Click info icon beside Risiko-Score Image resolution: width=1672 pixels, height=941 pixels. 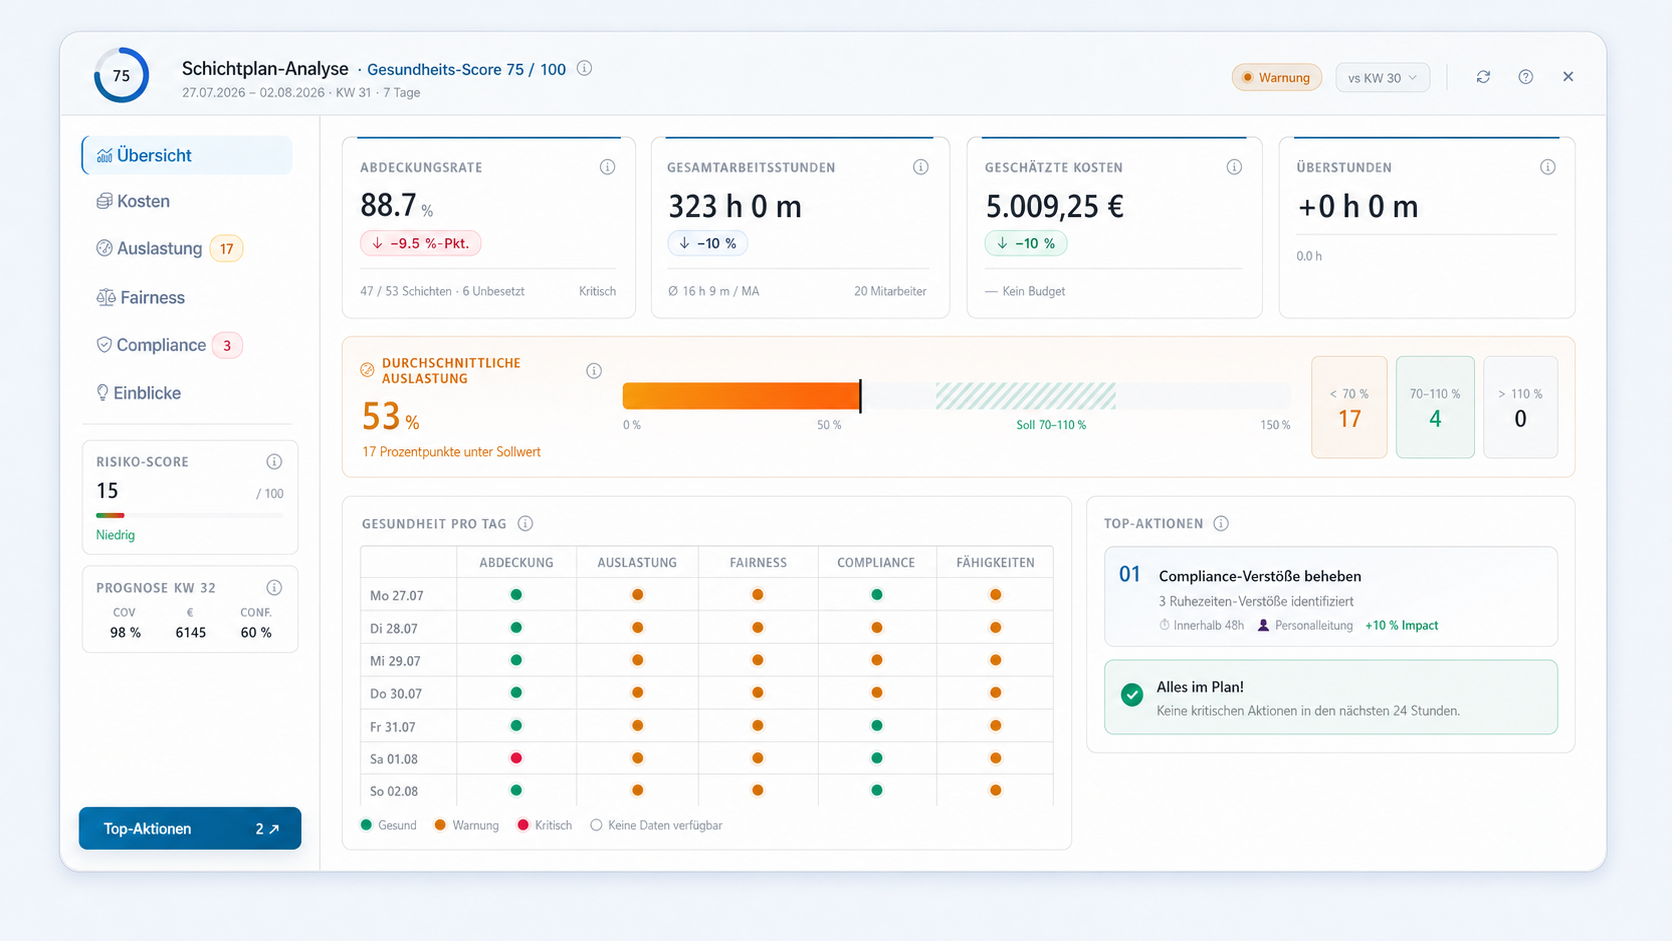(274, 461)
